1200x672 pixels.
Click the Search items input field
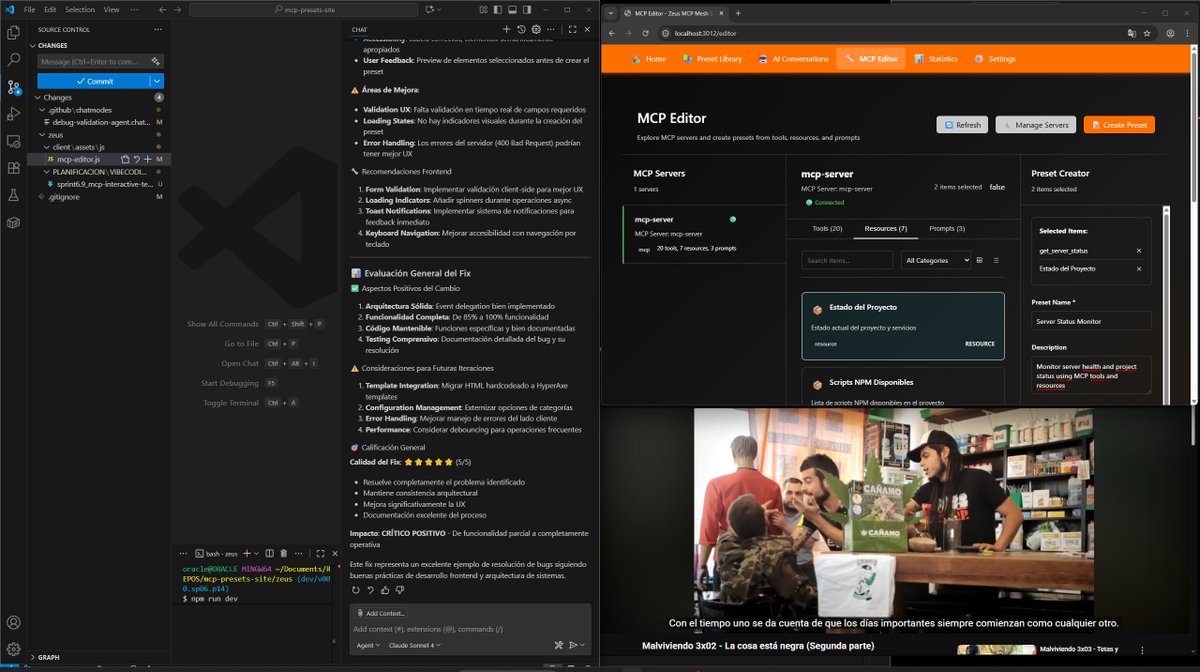pyautogui.click(x=847, y=260)
